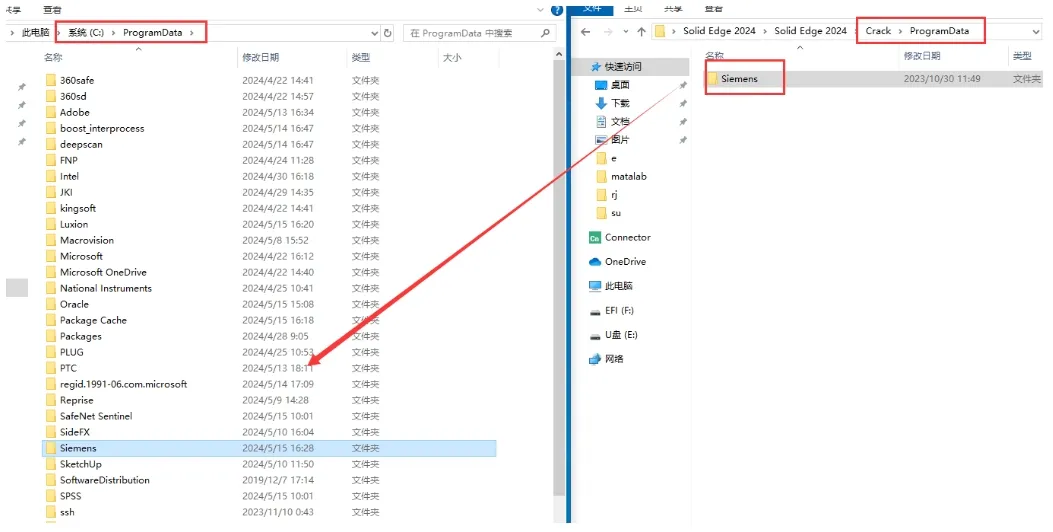Expand chevron between Crack and ProgramData
The width and height of the screenshot is (1053, 532).
(x=901, y=31)
